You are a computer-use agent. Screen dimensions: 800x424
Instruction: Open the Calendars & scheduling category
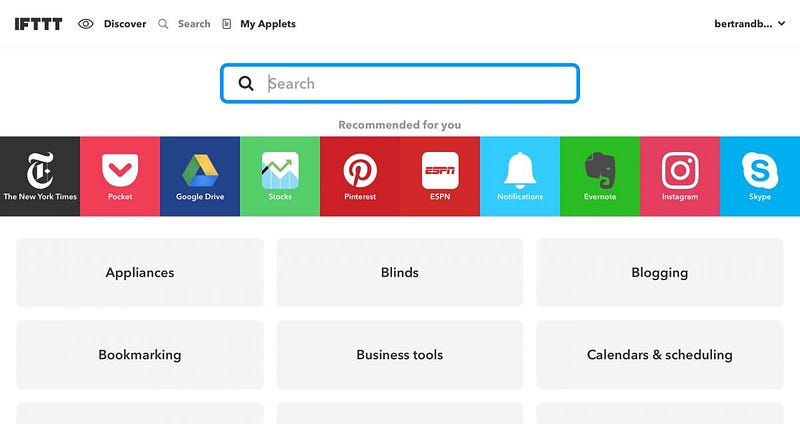pyautogui.click(x=660, y=355)
